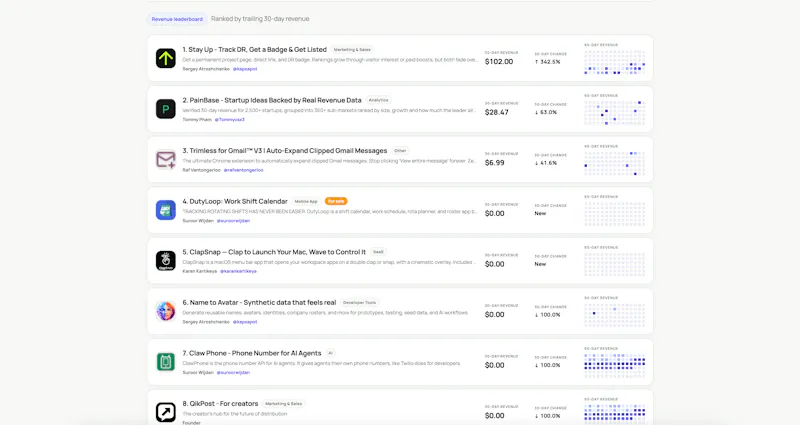Click the Stay Up green arrow logo
The width and height of the screenshot is (800, 425).
coord(166,58)
